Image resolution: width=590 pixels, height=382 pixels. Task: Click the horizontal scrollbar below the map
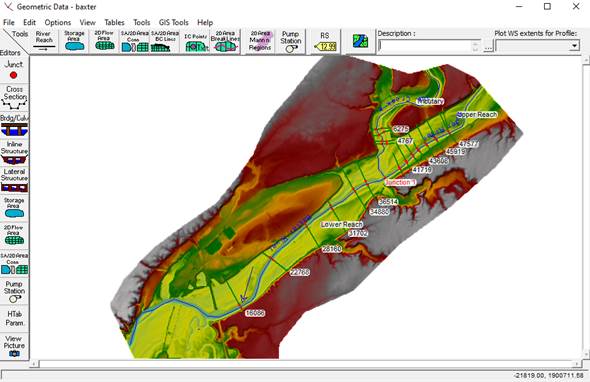(307, 364)
